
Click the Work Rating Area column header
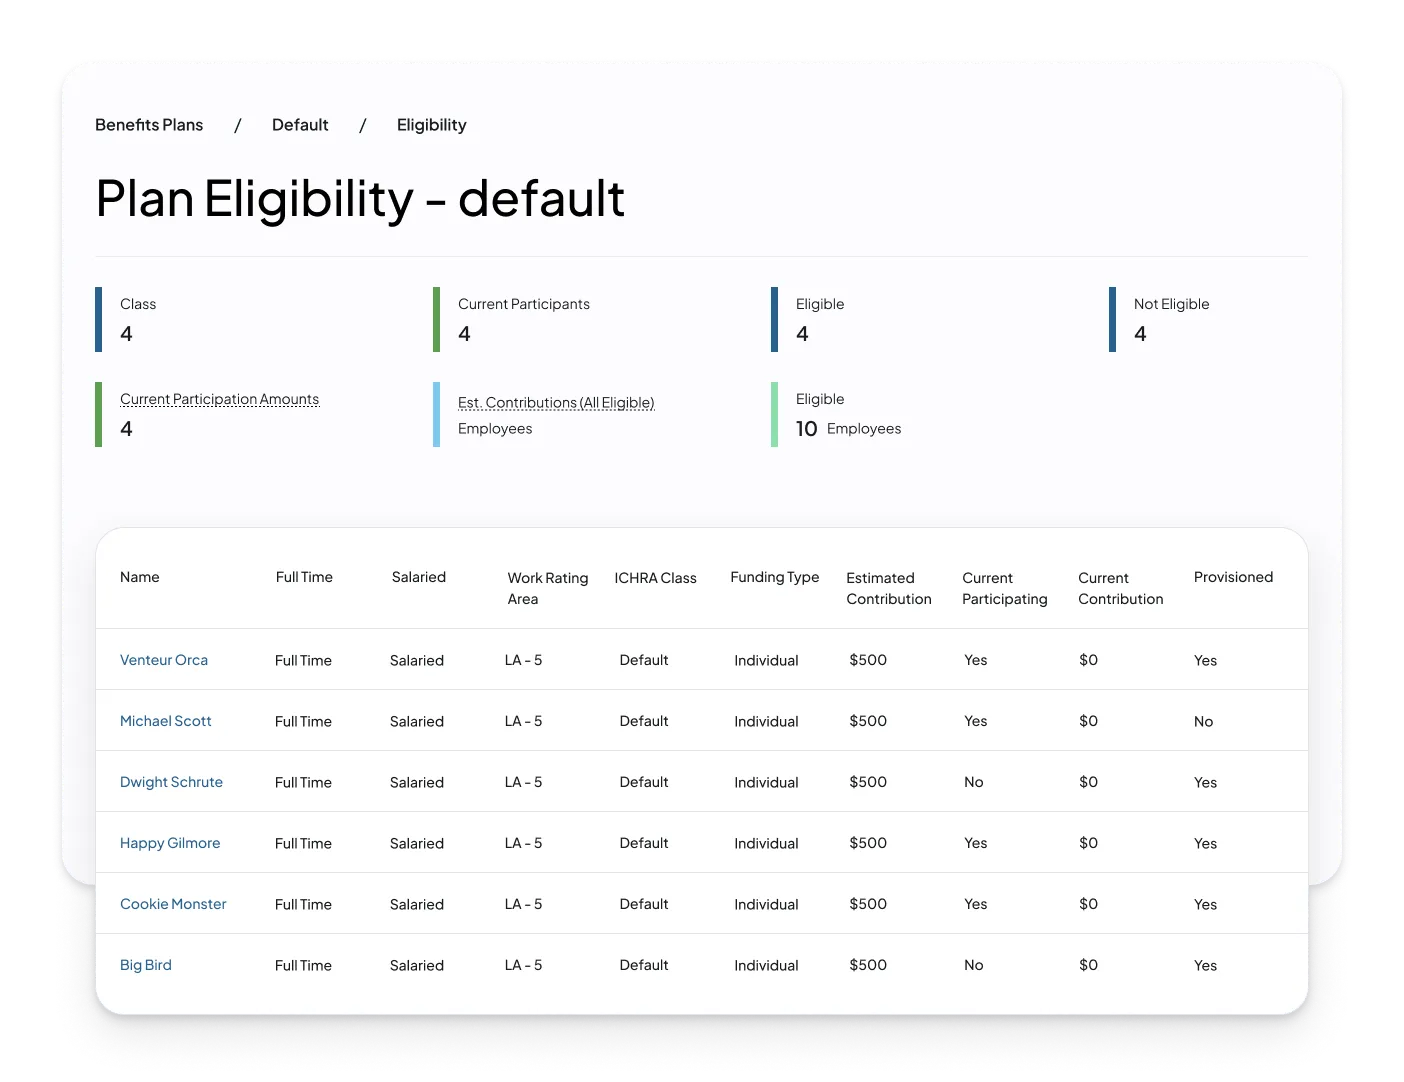547,588
